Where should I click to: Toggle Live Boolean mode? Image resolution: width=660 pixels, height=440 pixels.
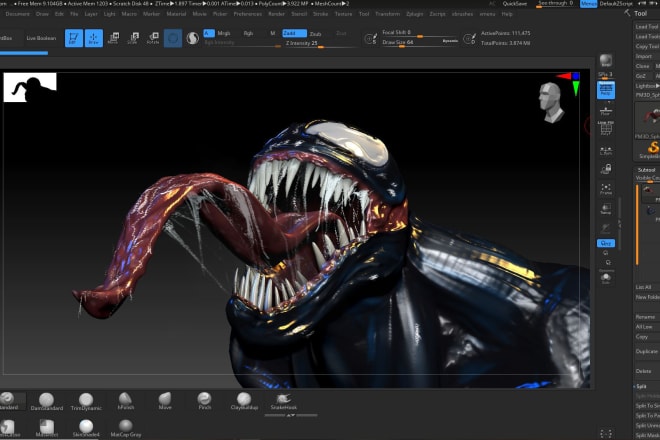point(41,38)
